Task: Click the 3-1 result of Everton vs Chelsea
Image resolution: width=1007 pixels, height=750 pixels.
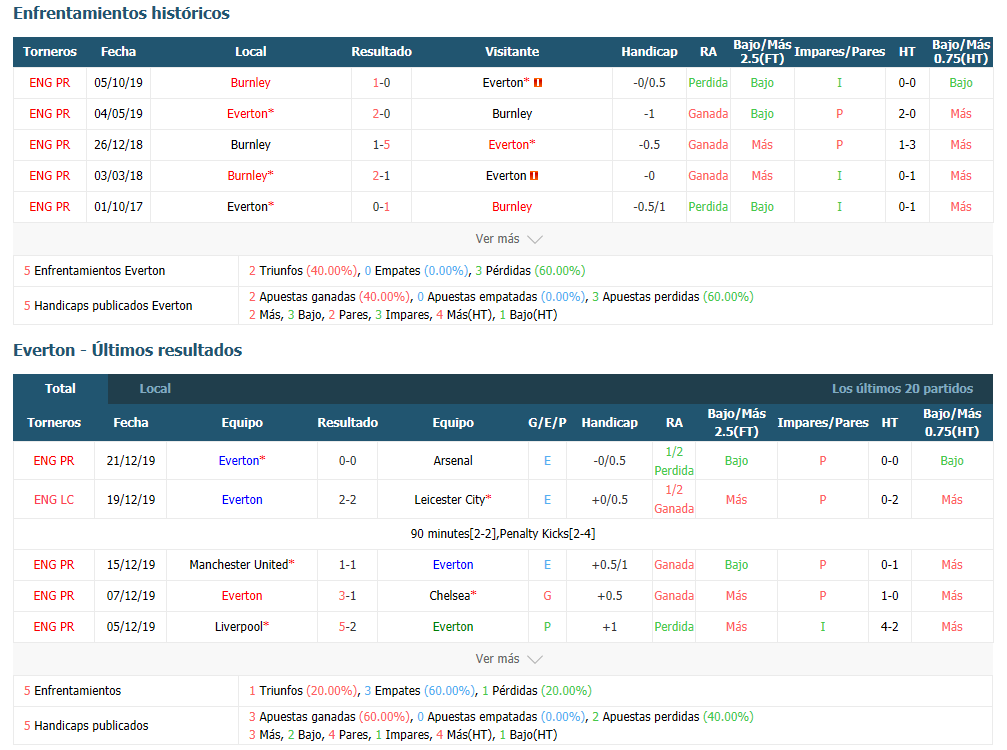Action: point(347,596)
